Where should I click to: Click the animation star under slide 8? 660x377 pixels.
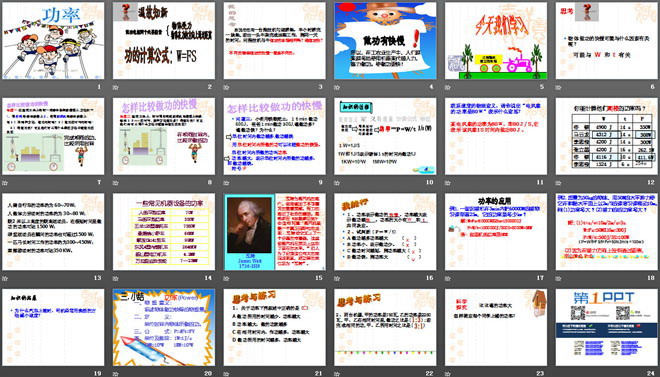point(116,183)
